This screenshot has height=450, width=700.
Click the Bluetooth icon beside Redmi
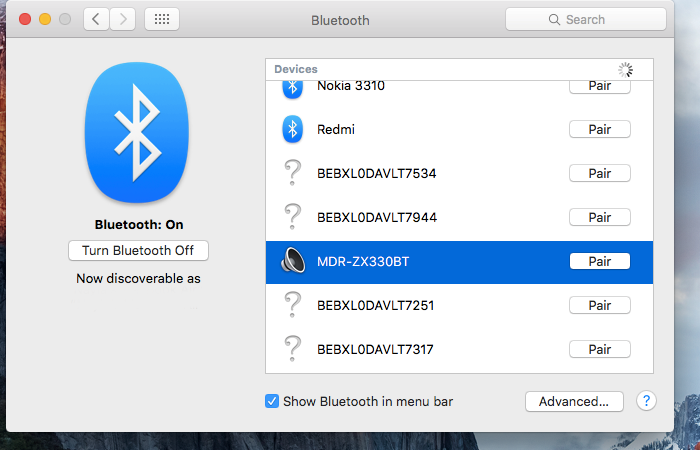pyautogui.click(x=292, y=129)
